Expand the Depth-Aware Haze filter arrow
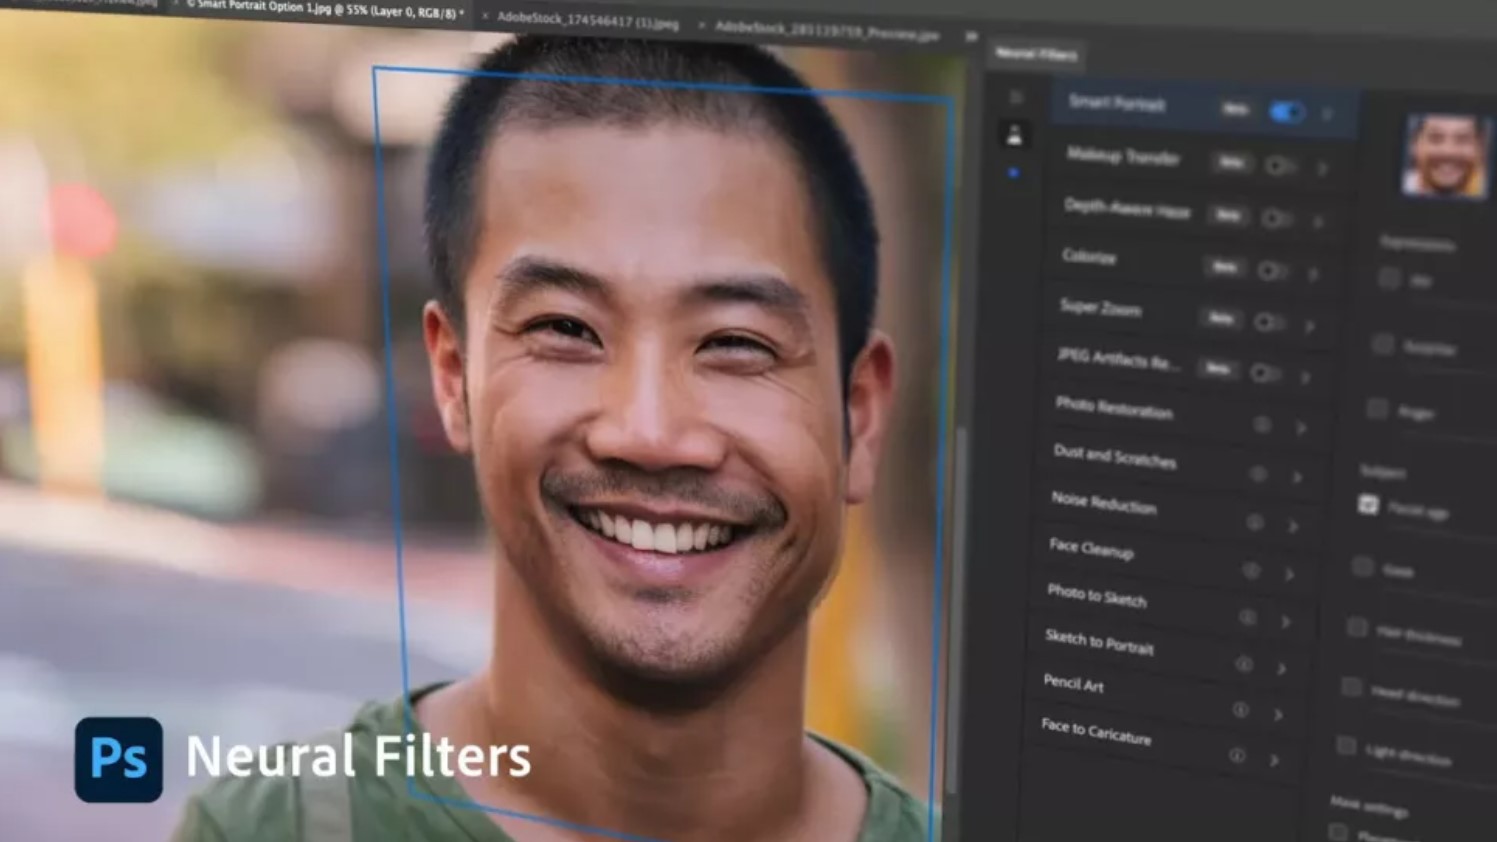The height and width of the screenshot is (842, 1497). (x=1318, y=221)
